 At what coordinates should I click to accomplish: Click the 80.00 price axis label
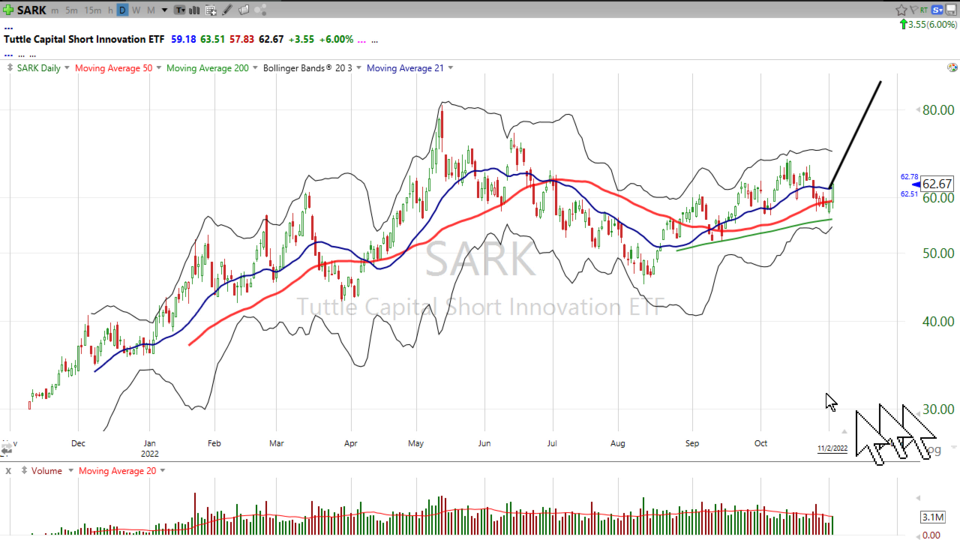(938, 110)
